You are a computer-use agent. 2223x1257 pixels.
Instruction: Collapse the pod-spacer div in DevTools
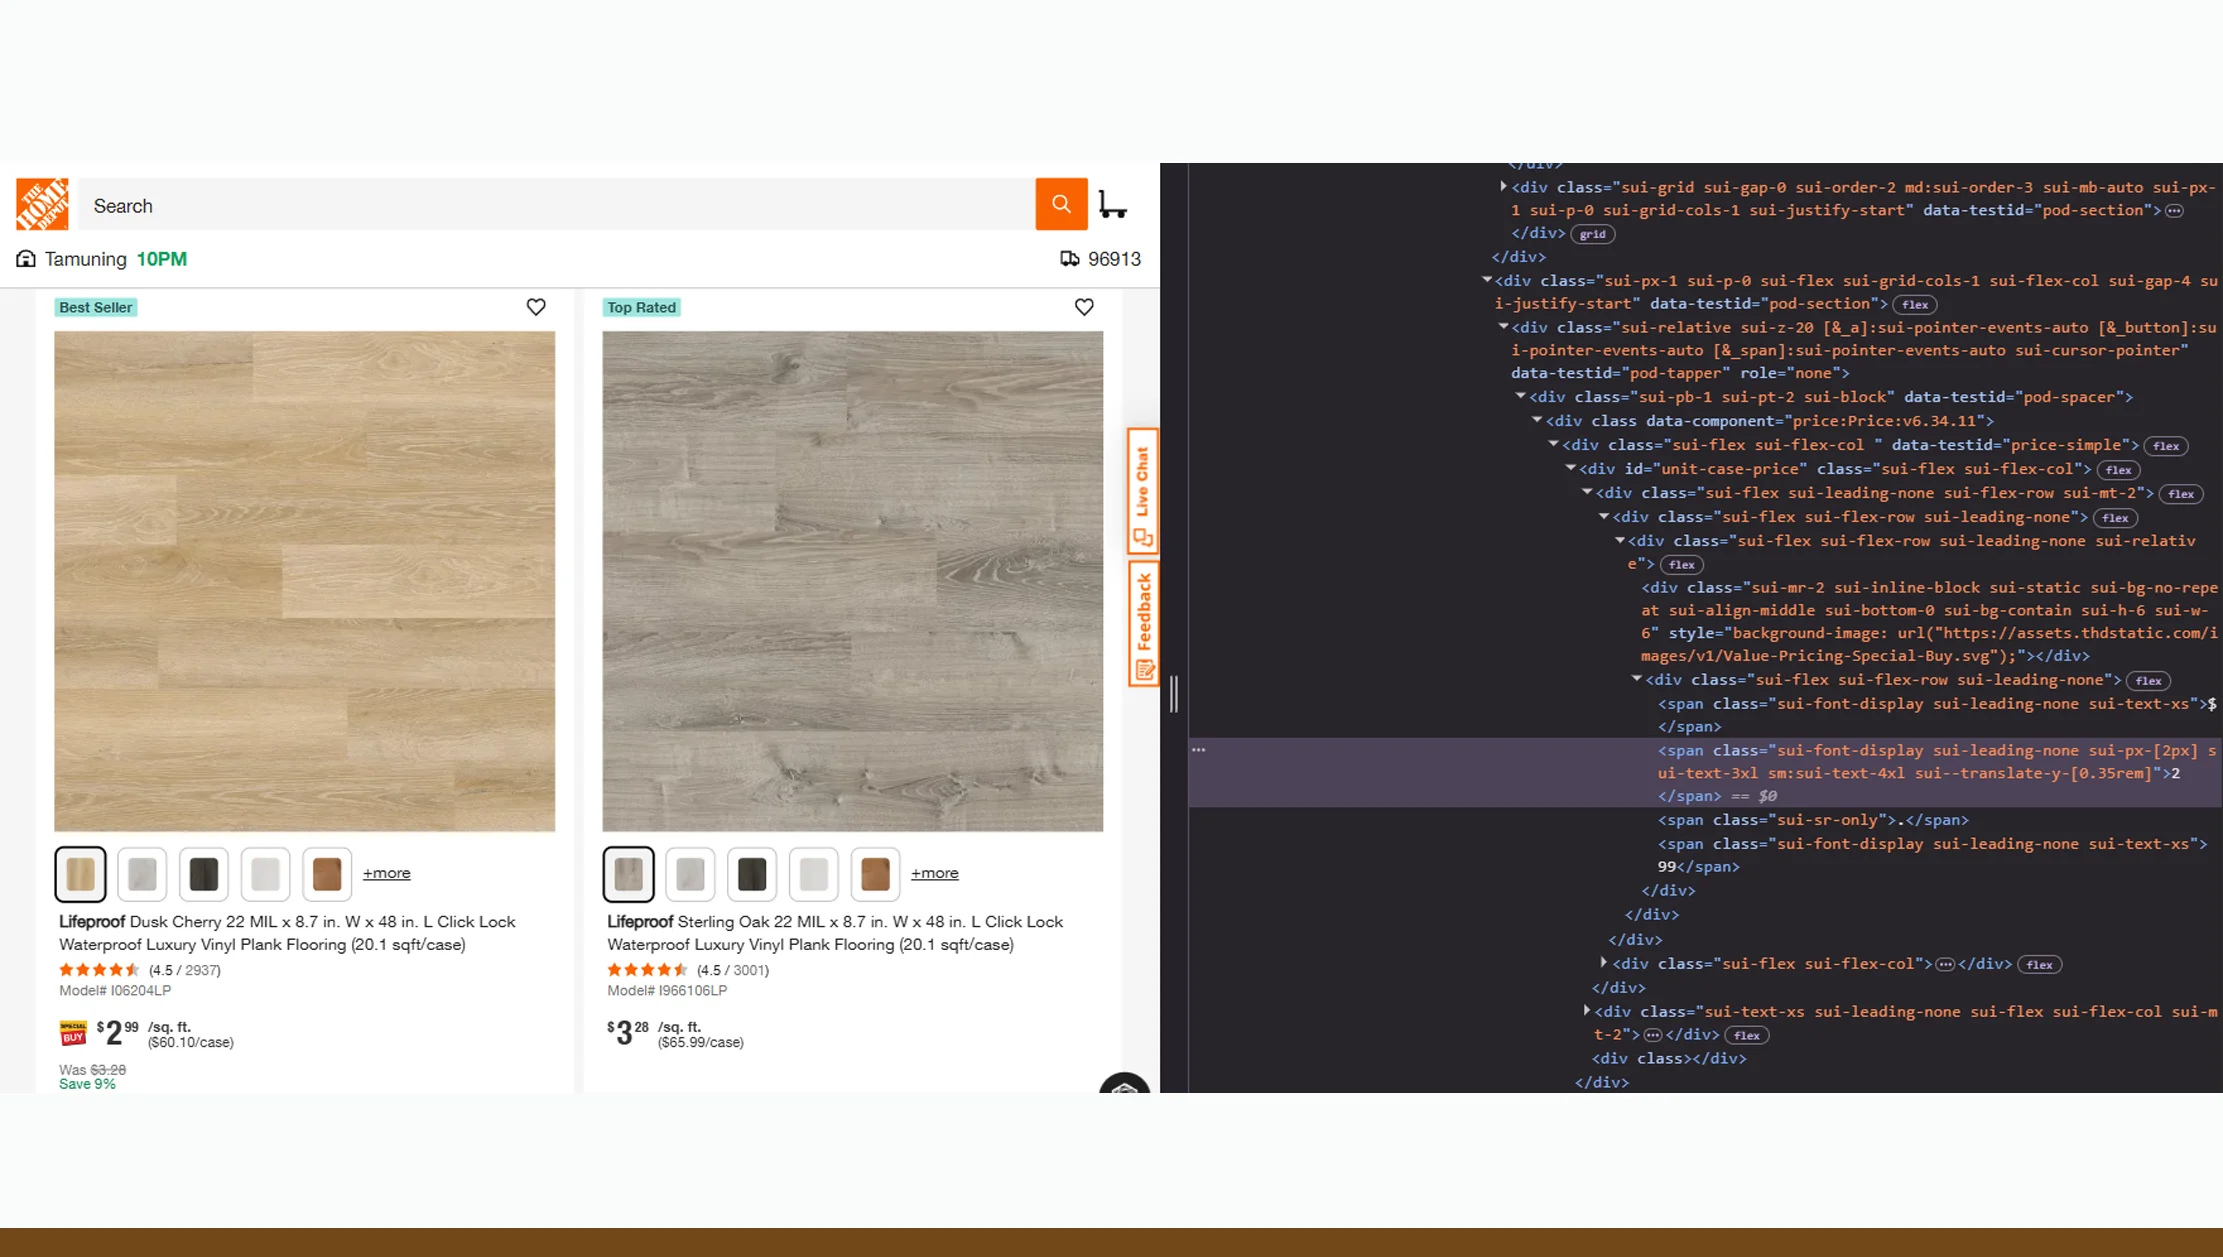1523,396
